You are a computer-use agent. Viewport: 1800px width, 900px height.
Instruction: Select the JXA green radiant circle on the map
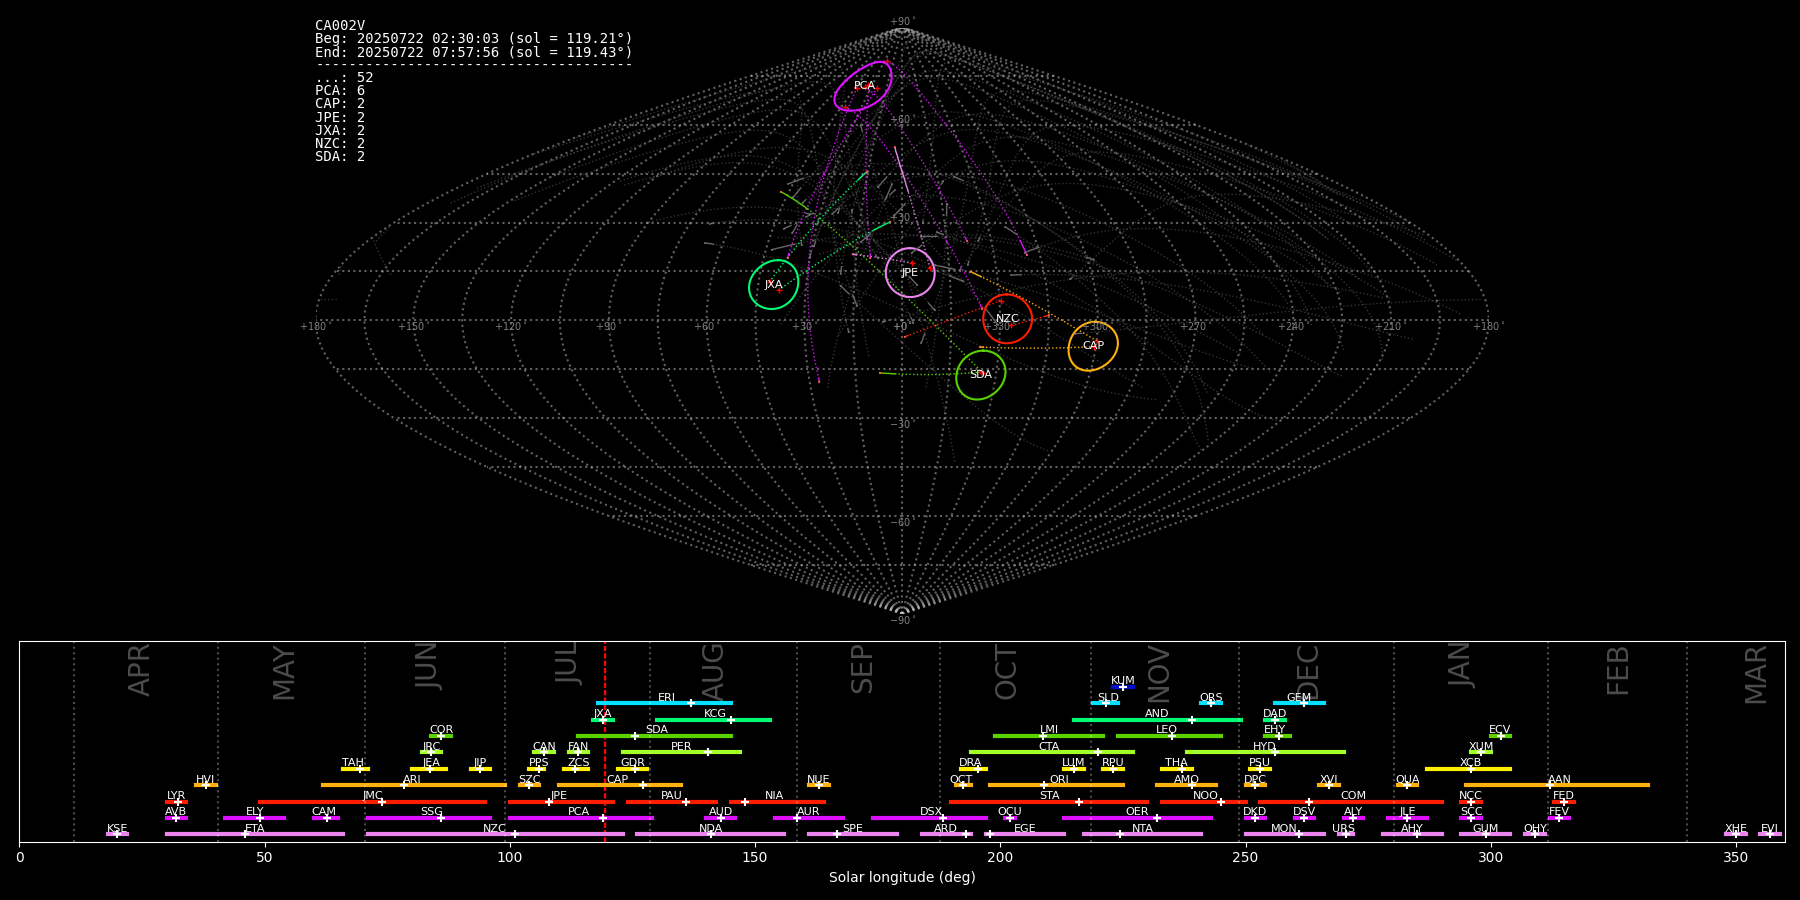774,284
